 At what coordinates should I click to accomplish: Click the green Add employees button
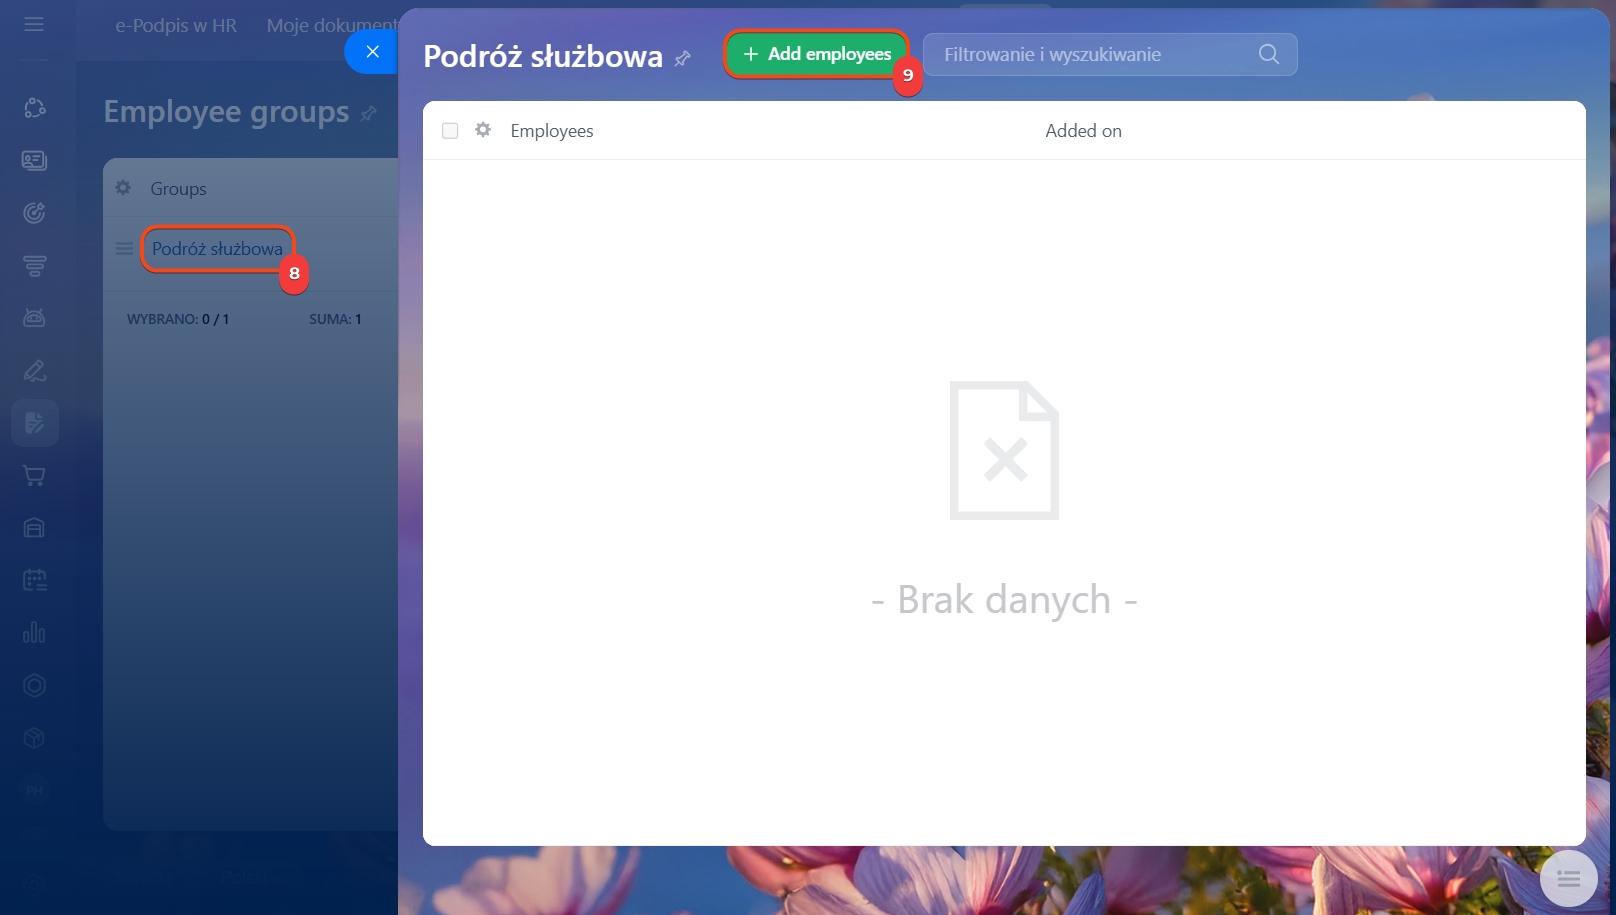[816, 54]
